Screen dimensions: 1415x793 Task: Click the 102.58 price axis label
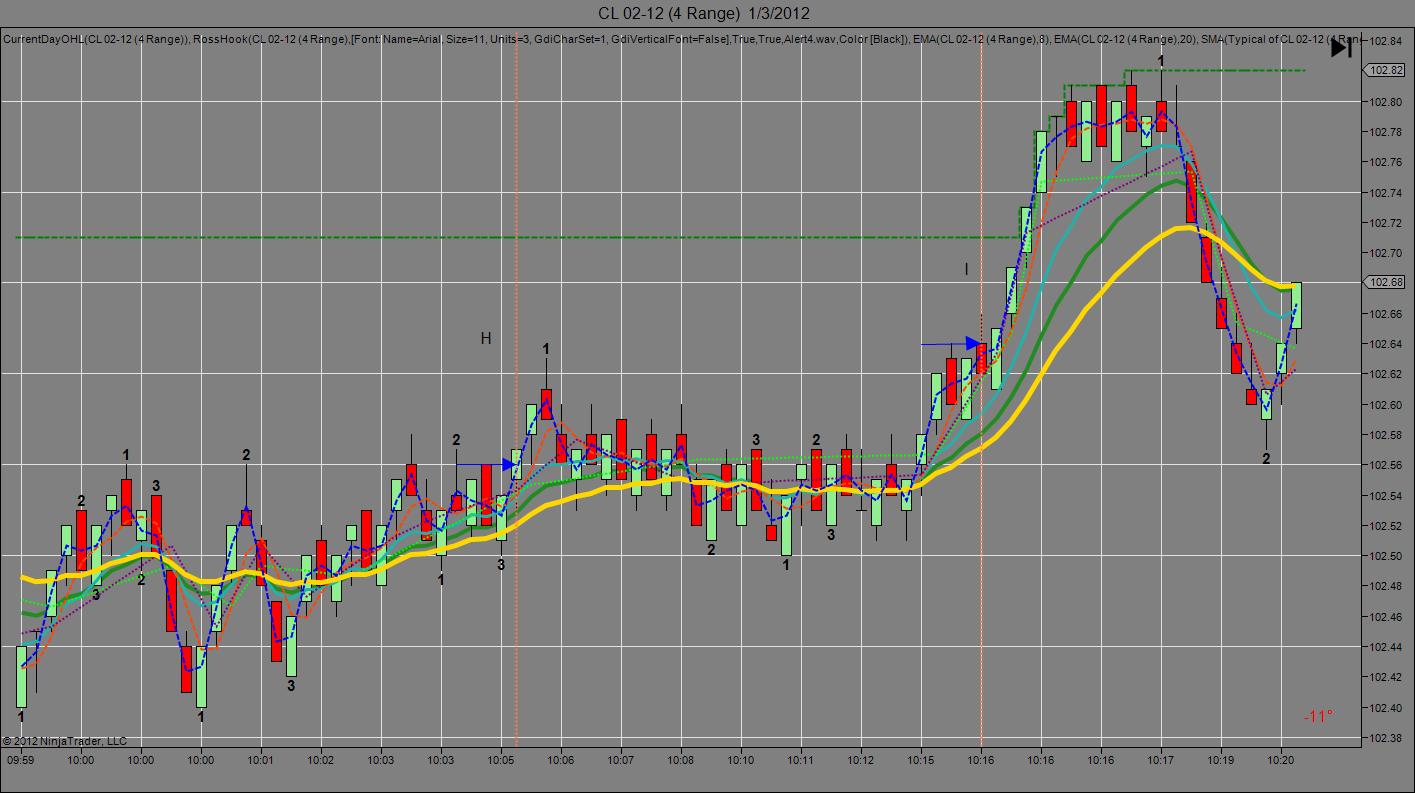click(1385, 435)
